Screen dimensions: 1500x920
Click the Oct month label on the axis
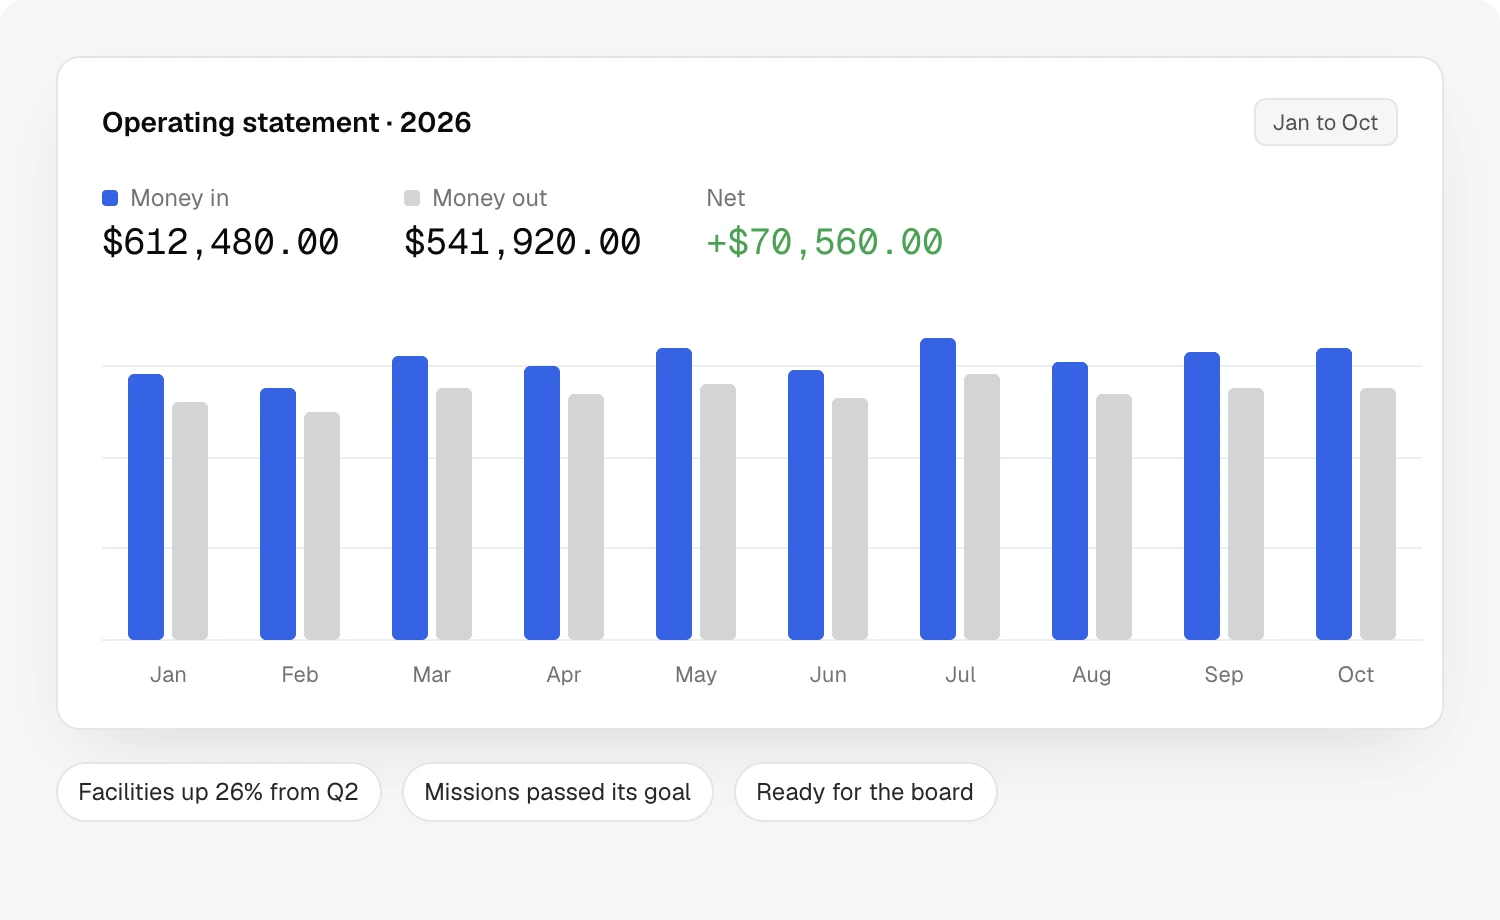[x=1356, y=675]
